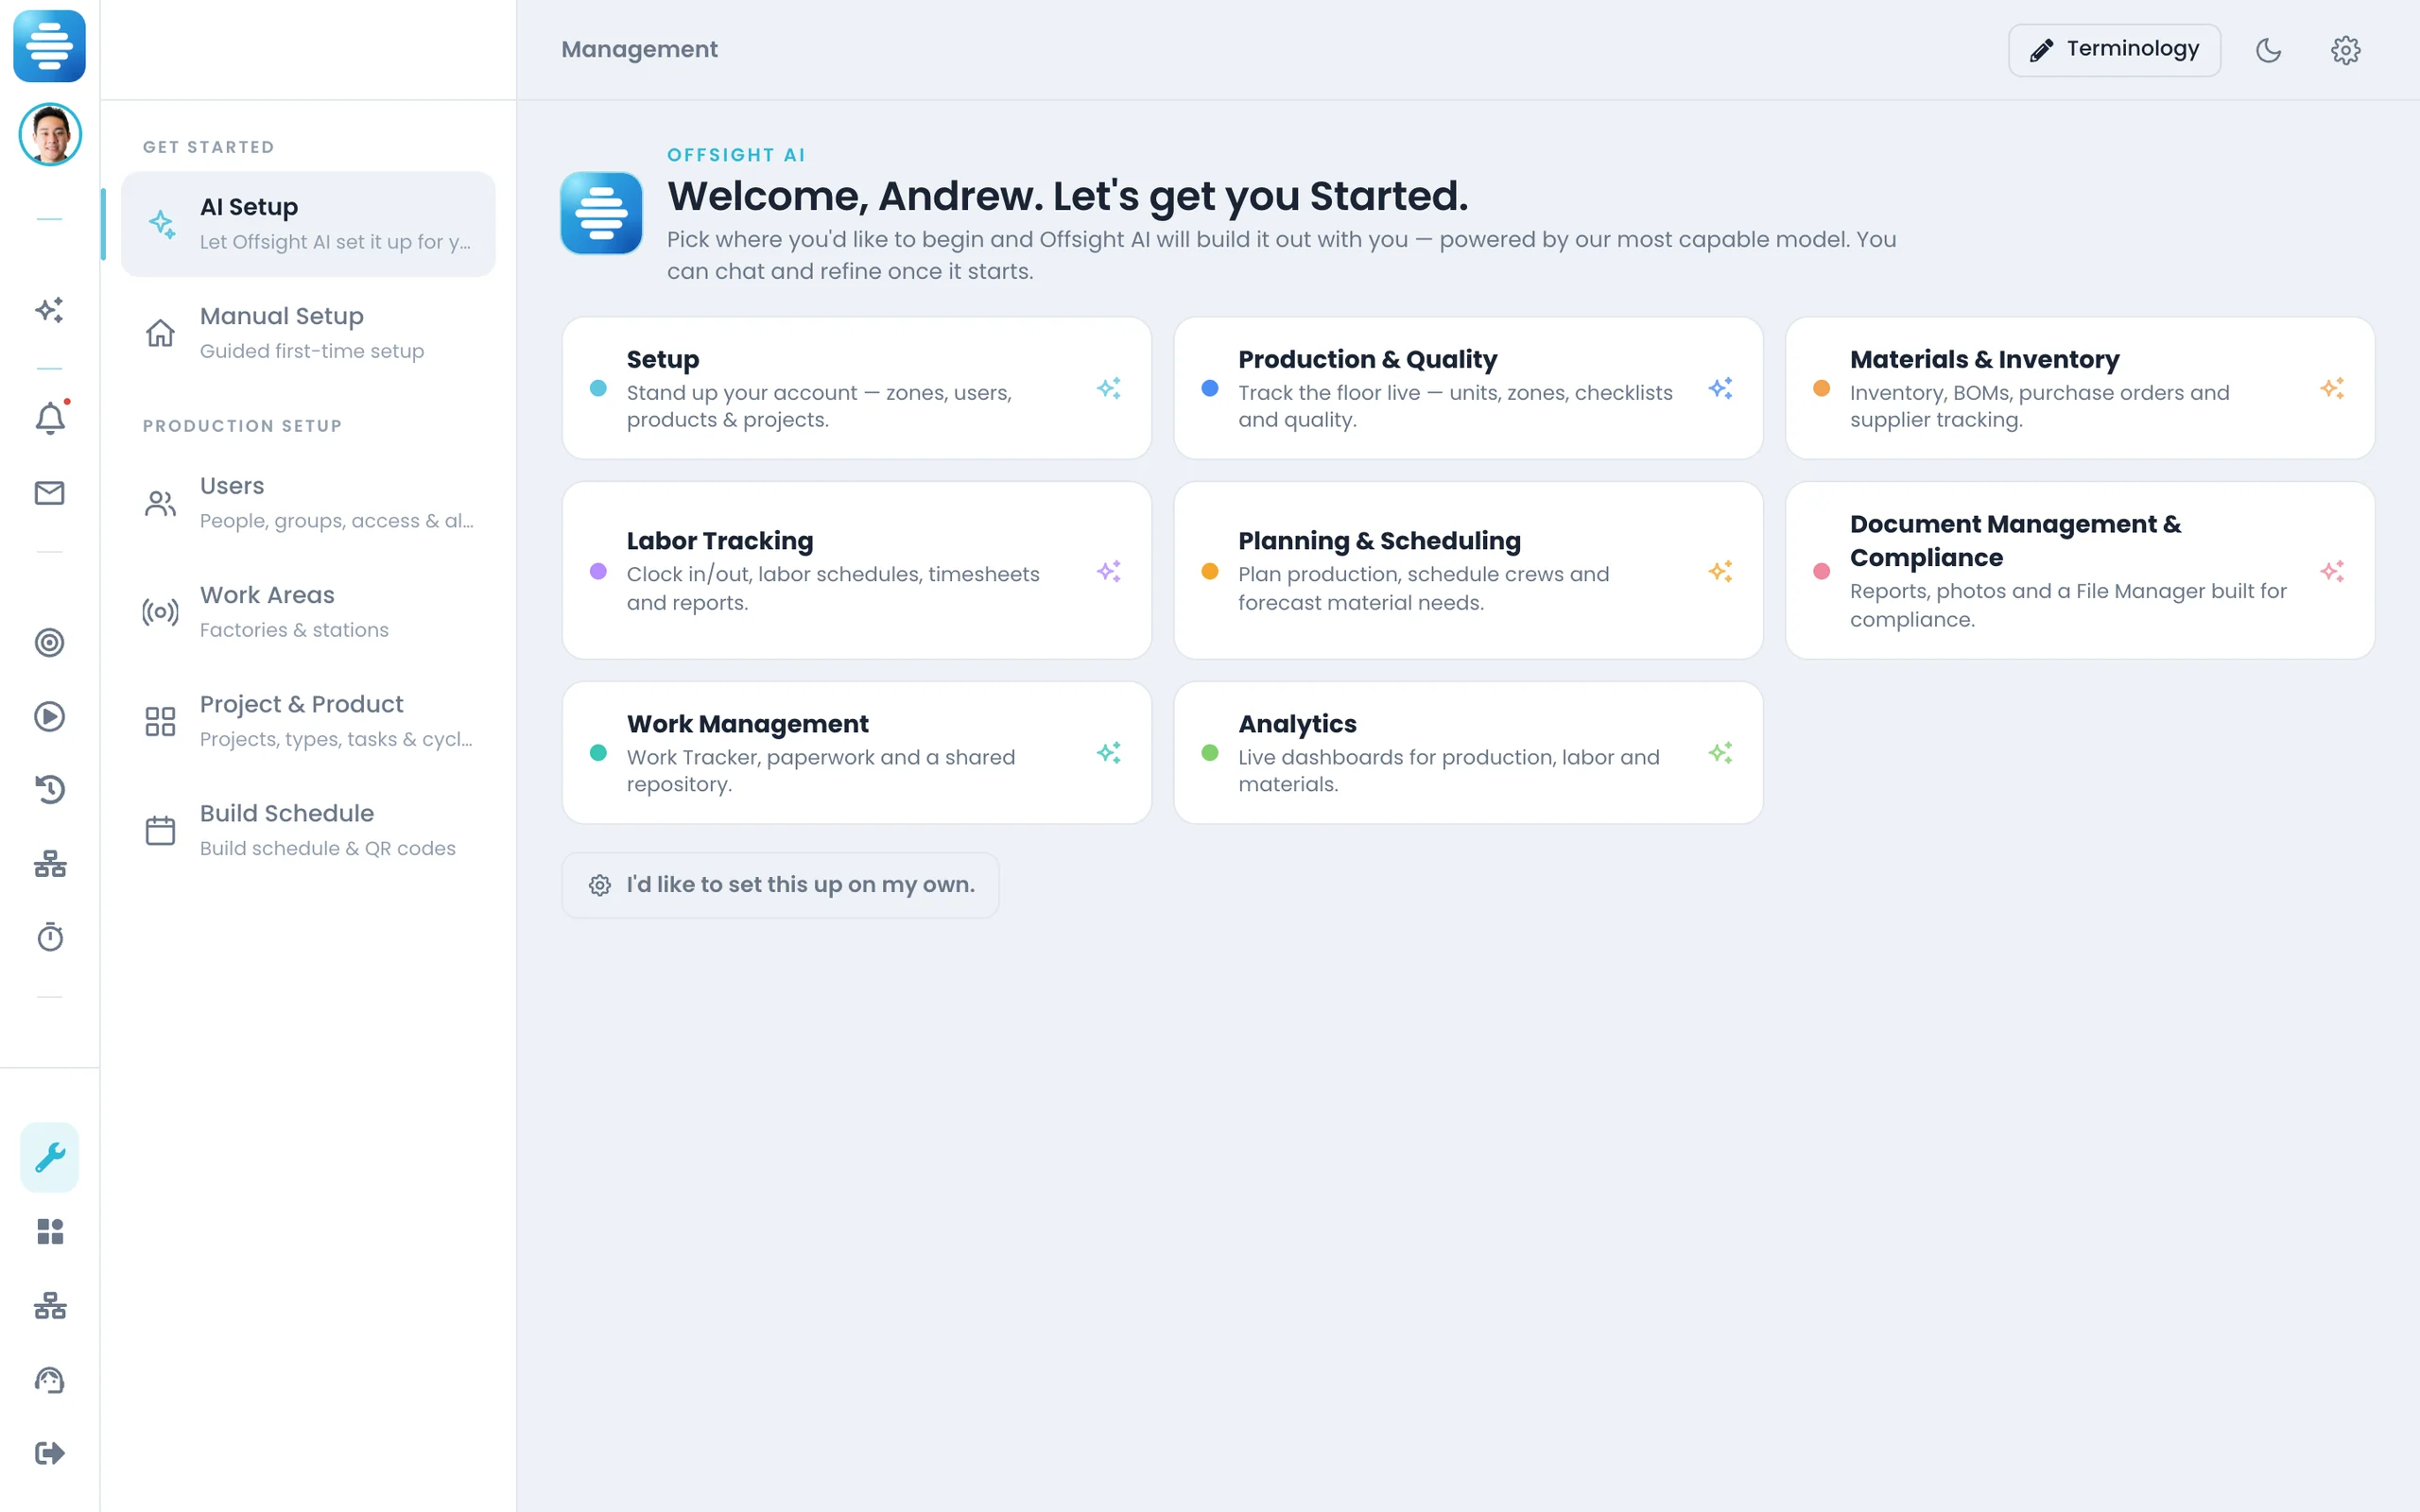Click the grid icon beside Project & Product
This screenshot has height=1512, width=2420.
[160, 721]
